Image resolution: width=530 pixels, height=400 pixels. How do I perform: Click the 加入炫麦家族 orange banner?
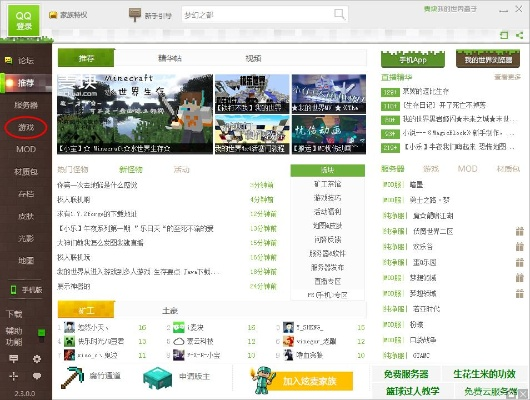(302, 381)
